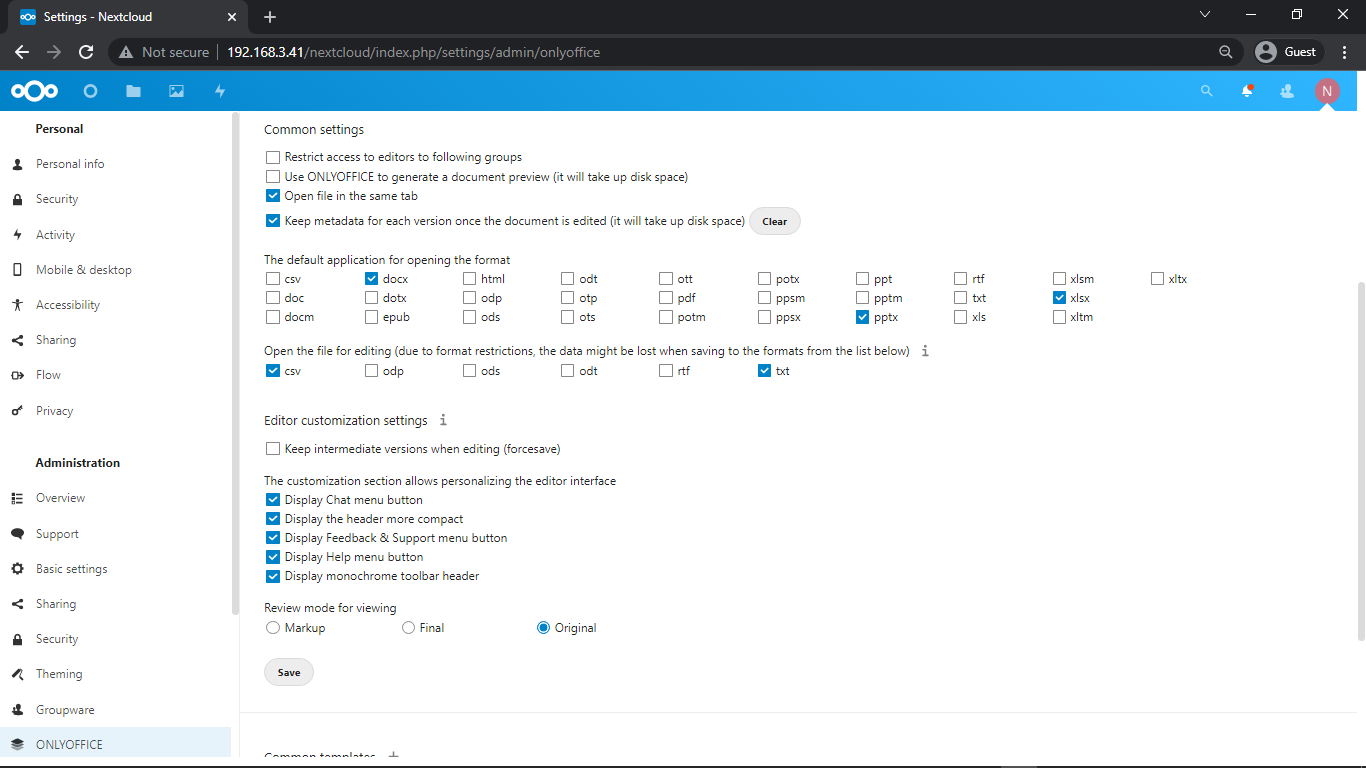The width and height of the screenshot is (1366, 768).
Task: Open the Contacts menu icon
Action: [x=1287, y=91]
